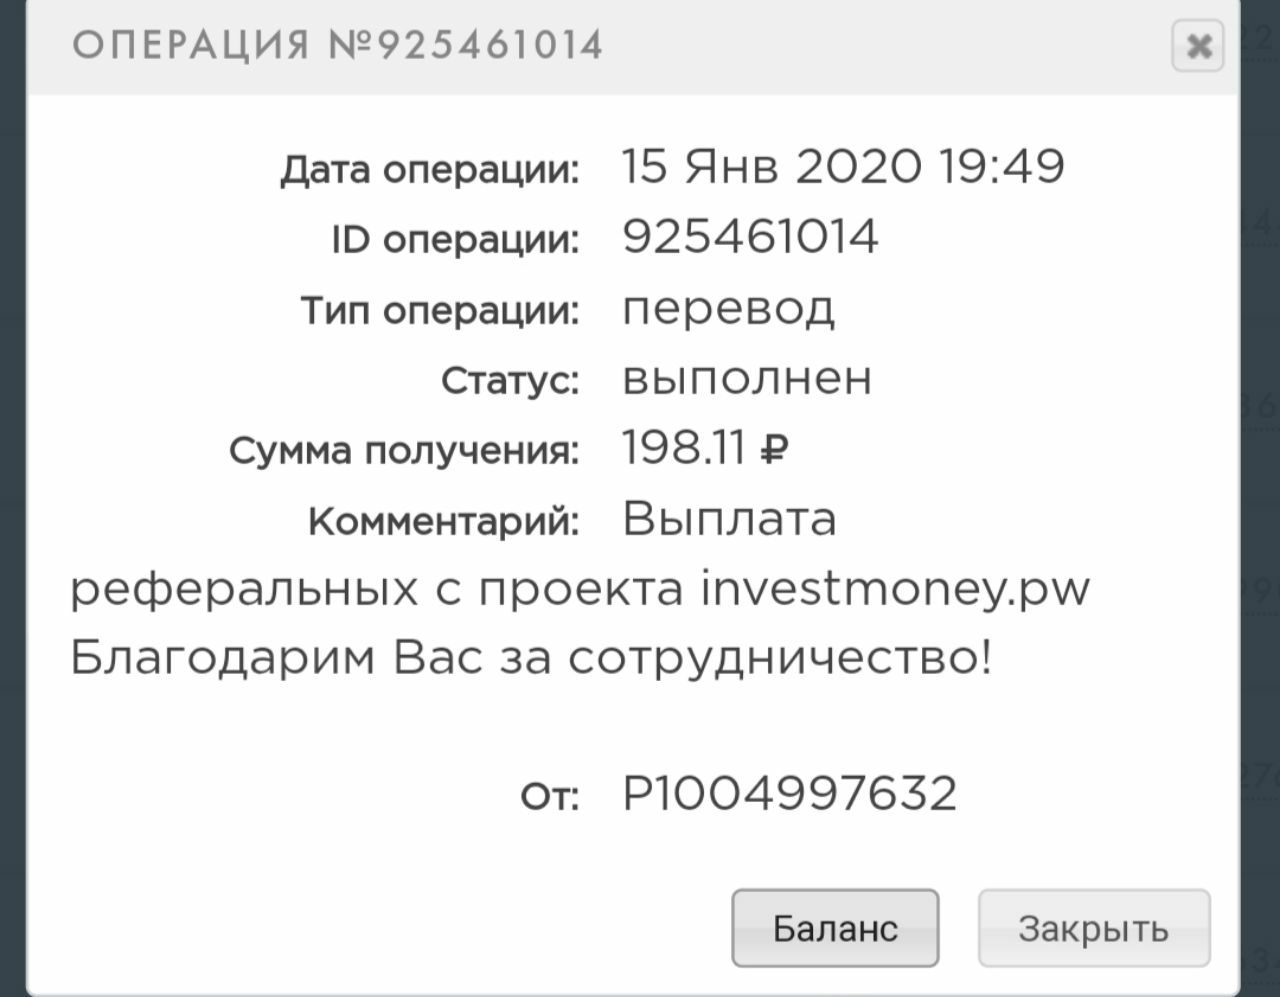Click the status value выполнен
1280x997 pixels.
point(747,379)
